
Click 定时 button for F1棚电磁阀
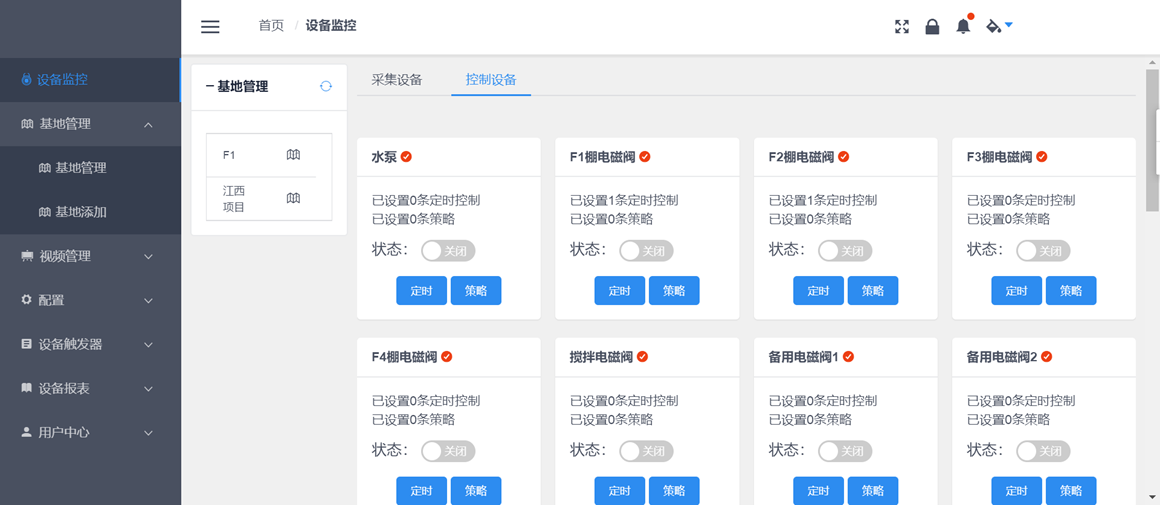(x=619, y=291)
